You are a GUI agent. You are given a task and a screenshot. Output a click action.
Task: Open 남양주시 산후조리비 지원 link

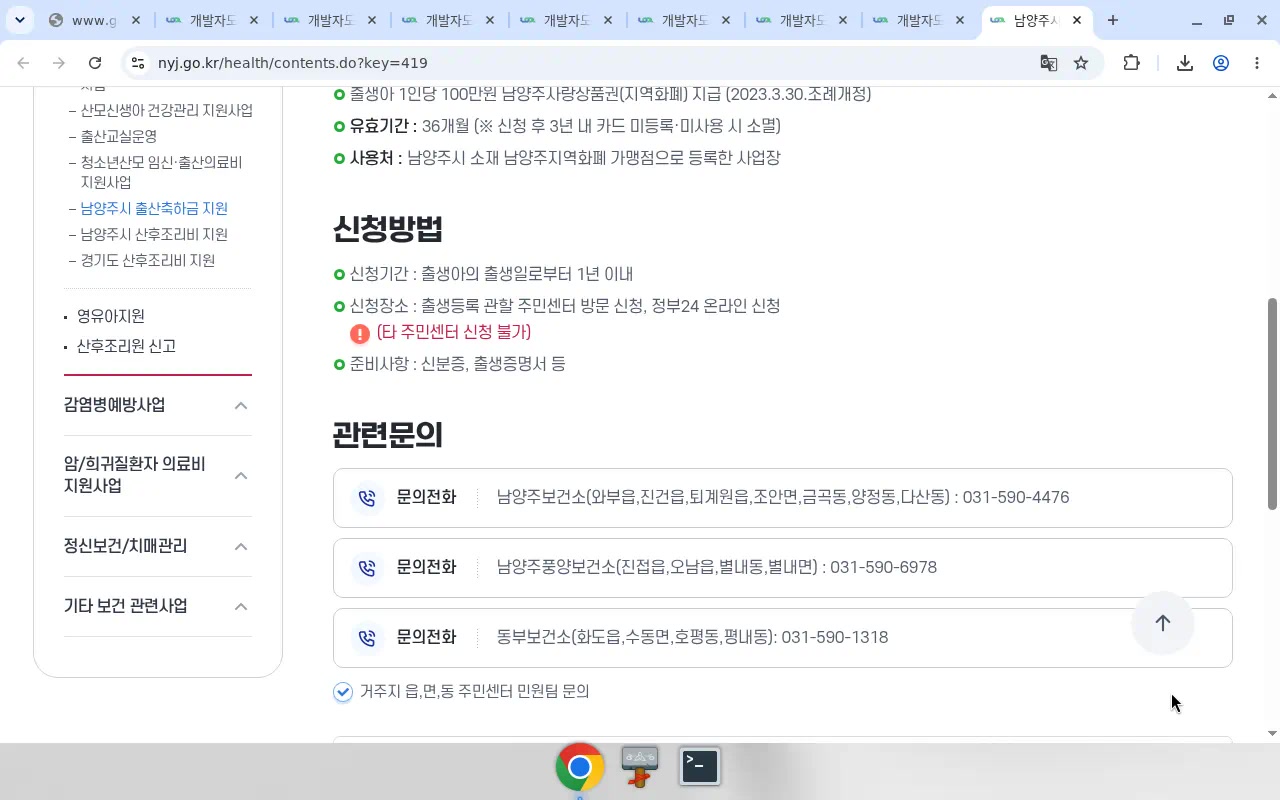point(154,234)
